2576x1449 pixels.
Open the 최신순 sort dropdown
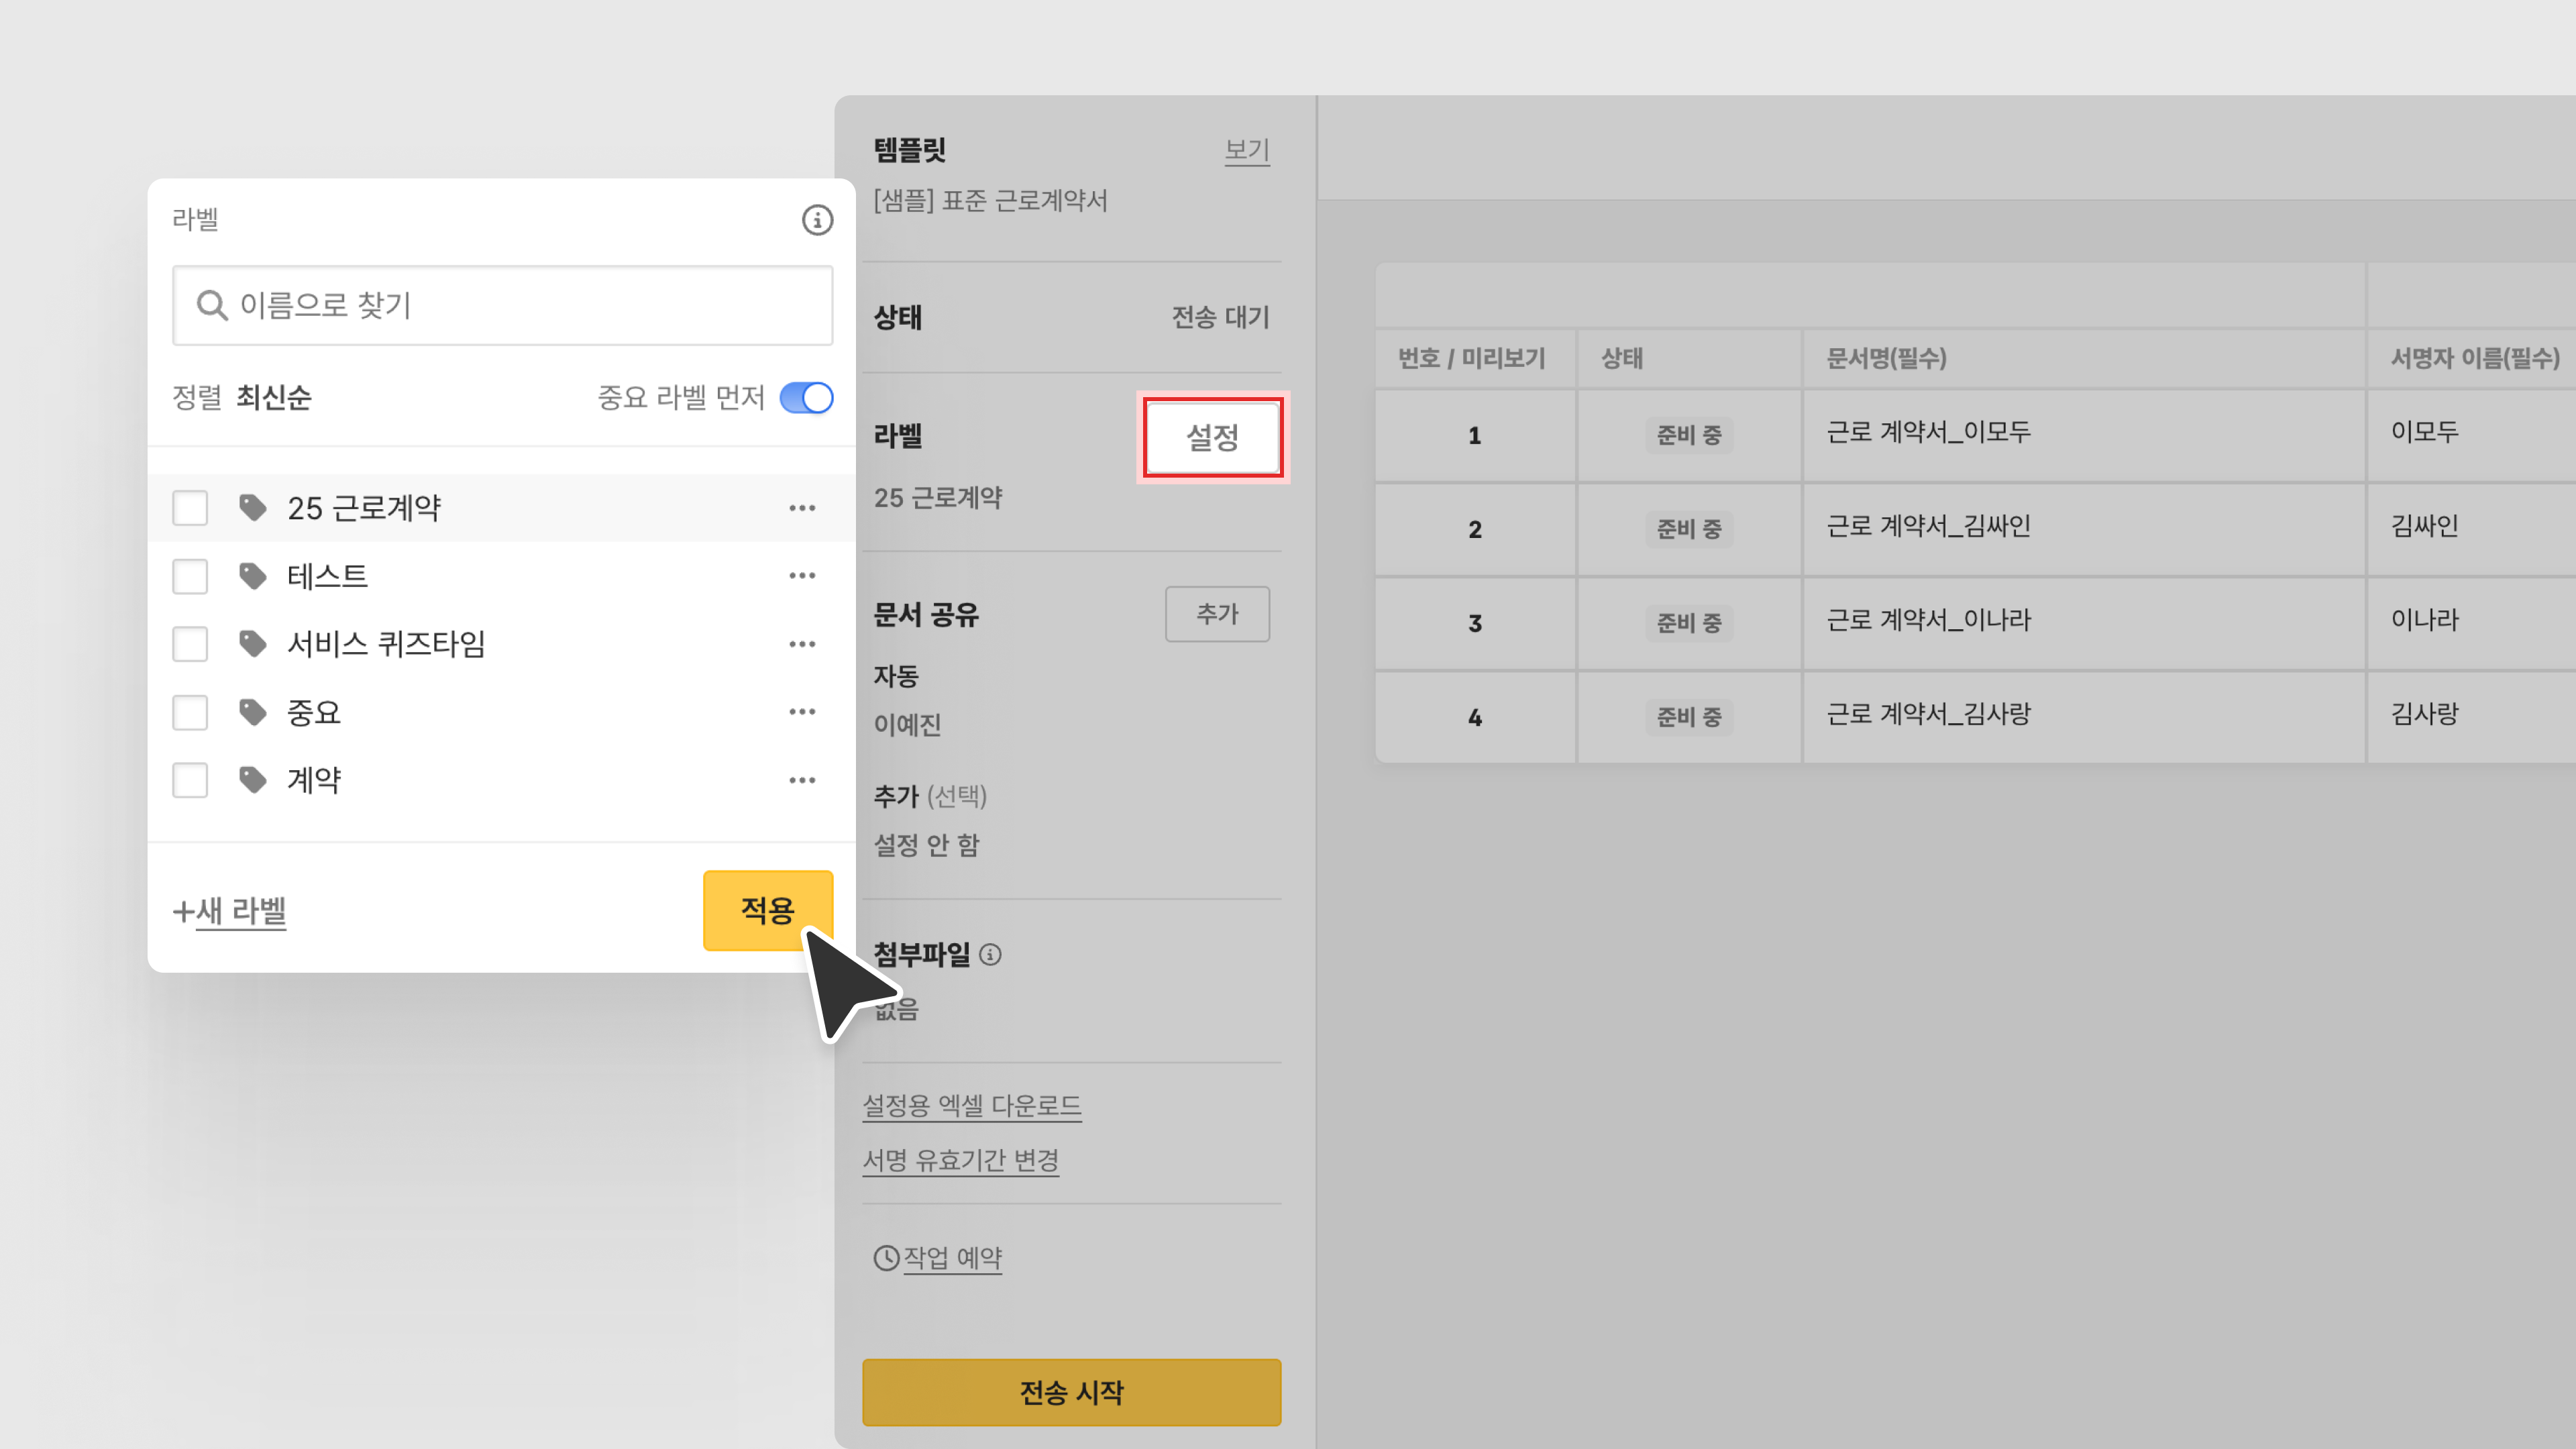(273, 398)
